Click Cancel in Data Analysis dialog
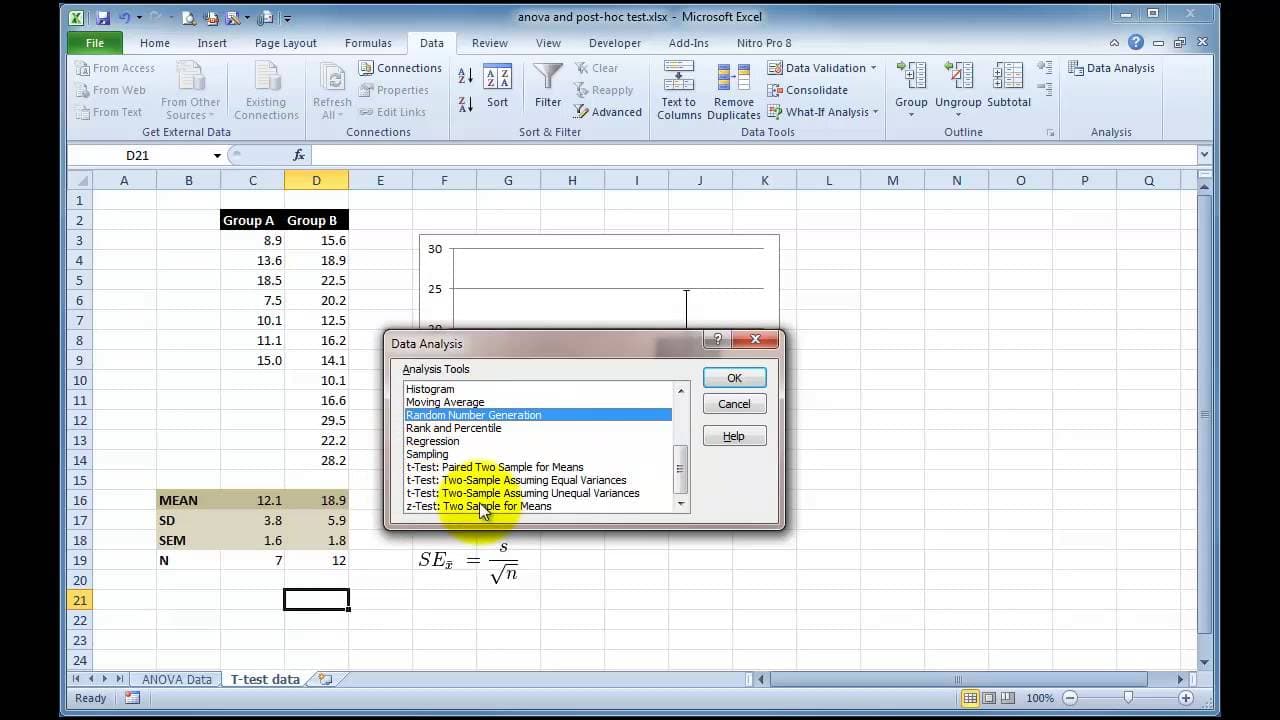The width and height of the screenshot is (1280, 720). coord(734,404)
